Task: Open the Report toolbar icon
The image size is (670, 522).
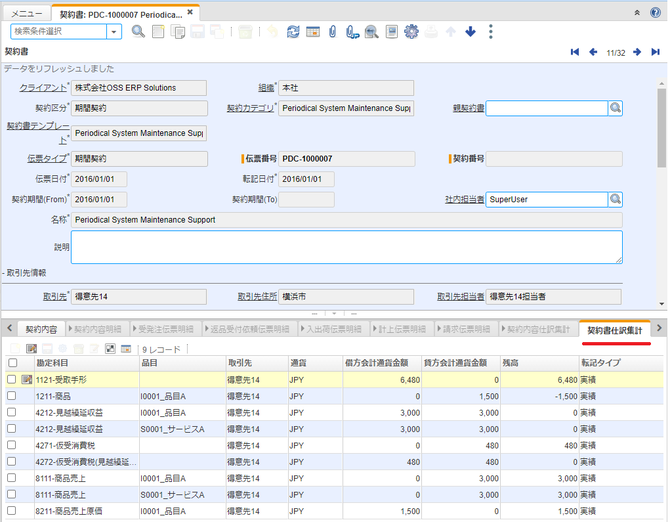Action: [391, 32]
